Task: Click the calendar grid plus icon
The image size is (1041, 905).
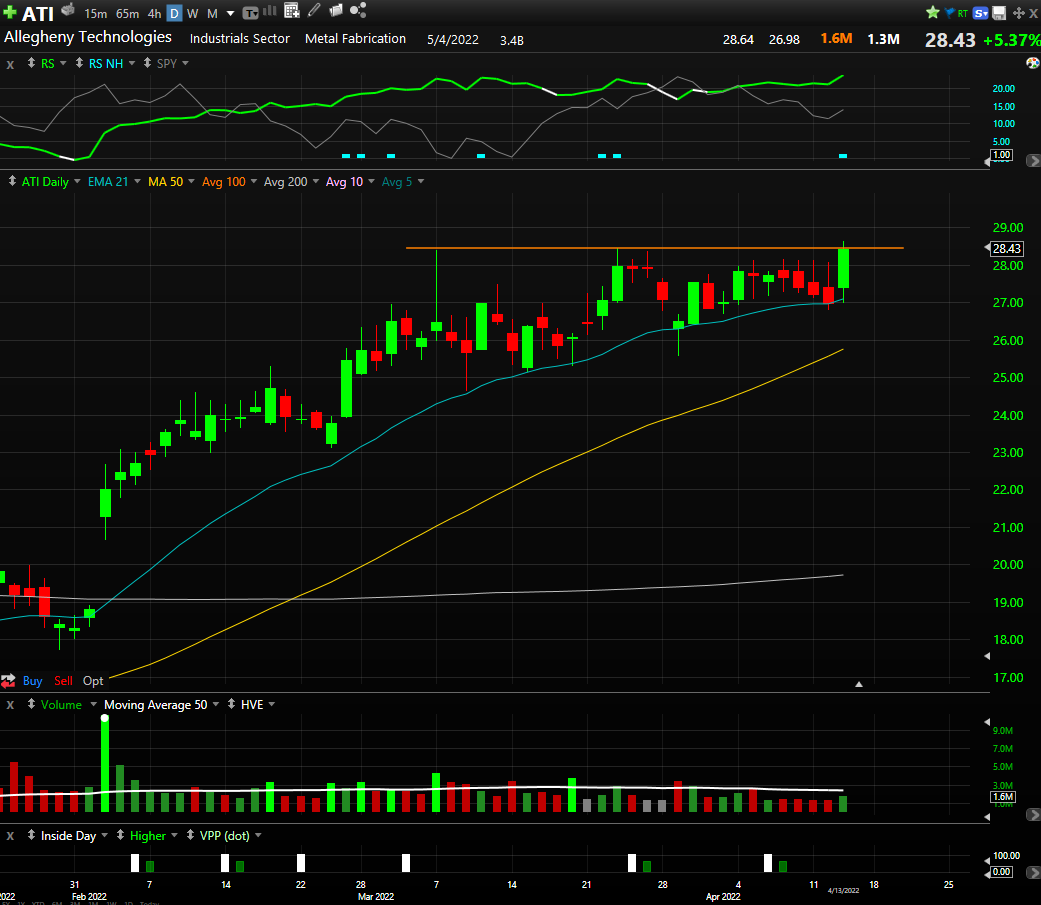Action: [x=291, y=10]
